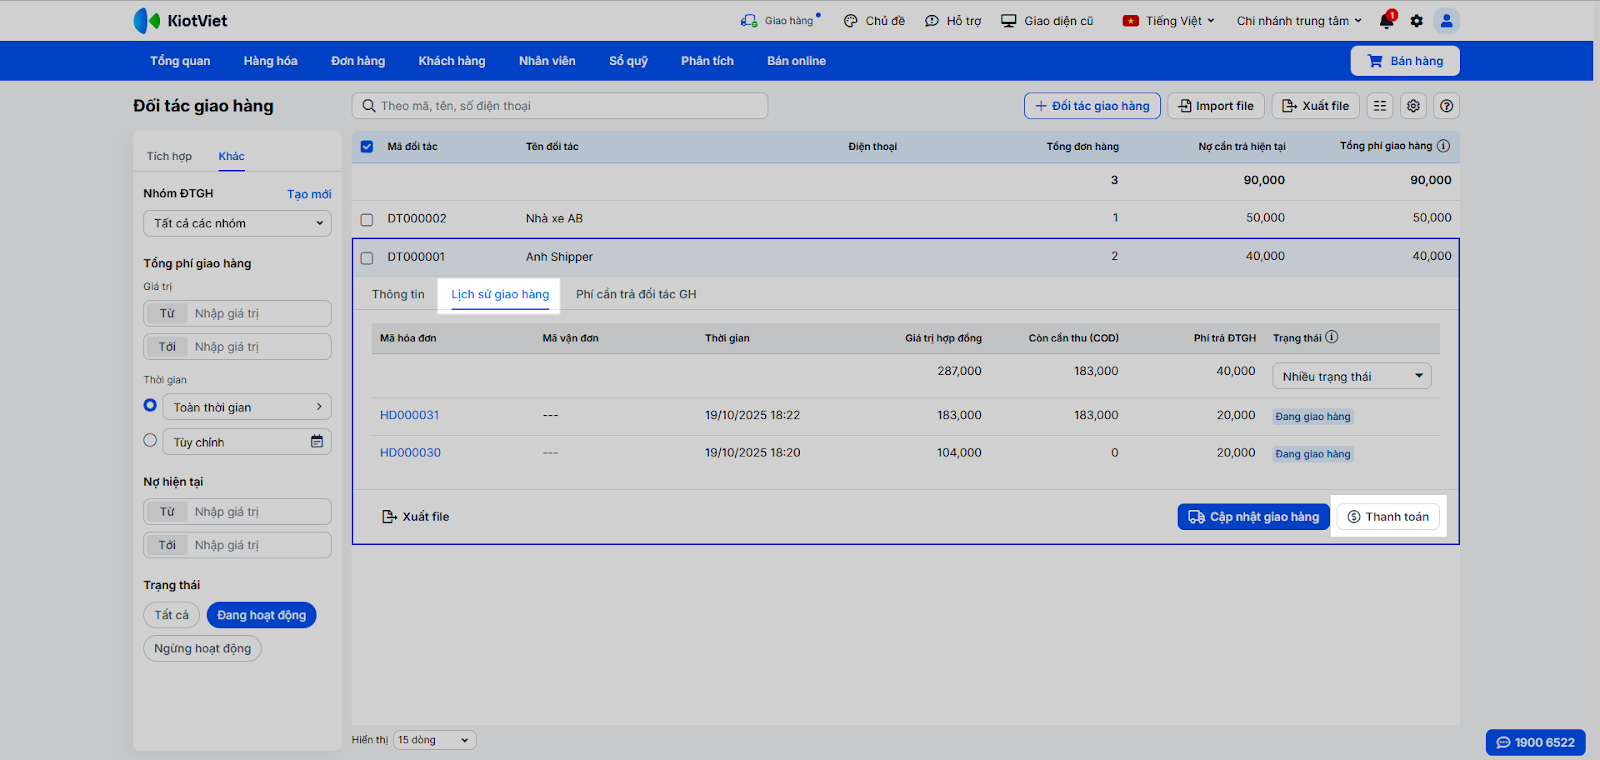Click the table settings gear icon
Viewport: 1600px width, 760px height.
(1413, 106)
